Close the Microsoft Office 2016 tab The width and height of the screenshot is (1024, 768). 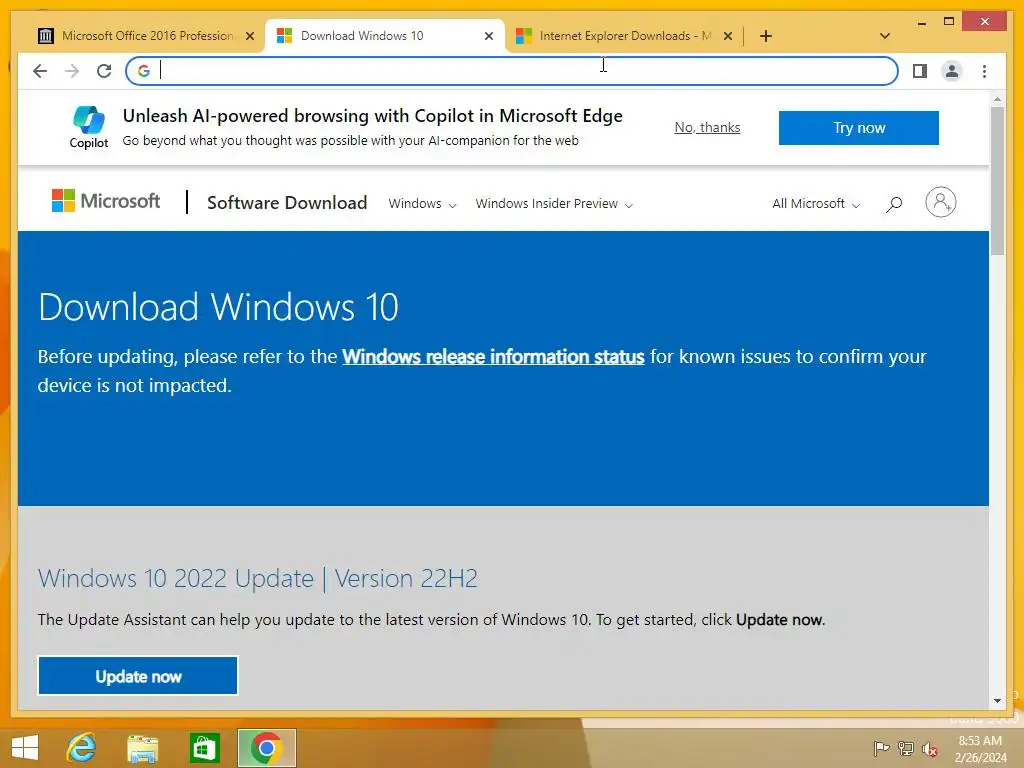click(x=249, y=37)
